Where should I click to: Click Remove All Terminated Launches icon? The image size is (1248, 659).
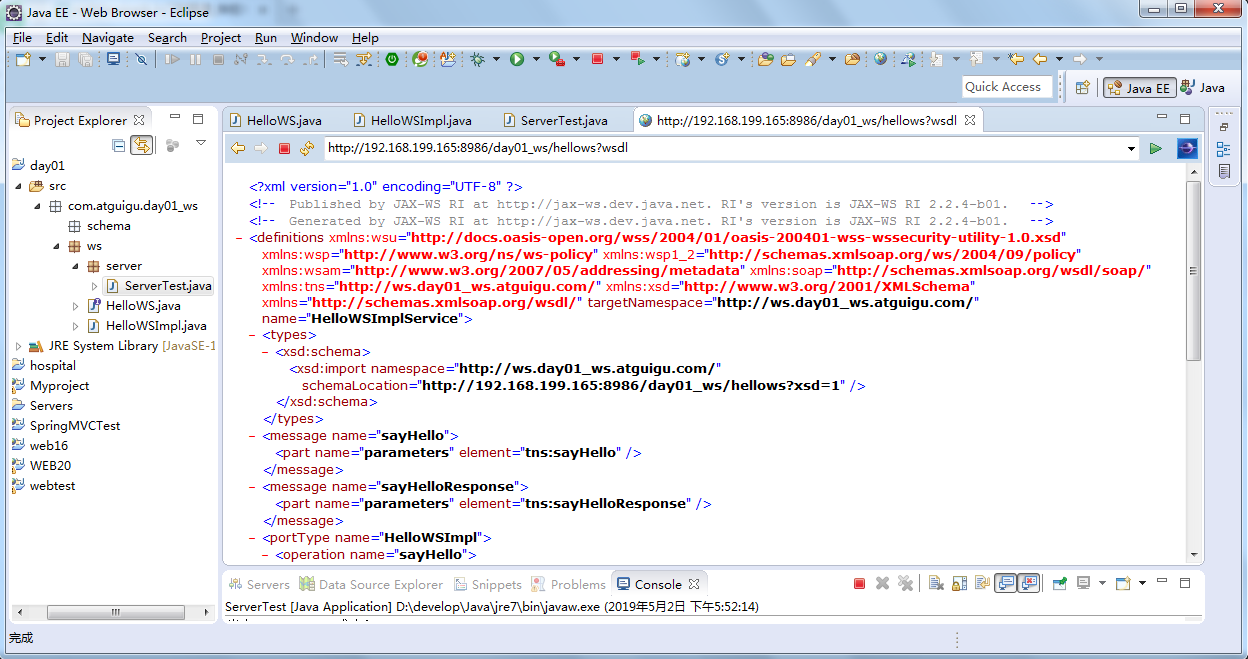point(906,583)
